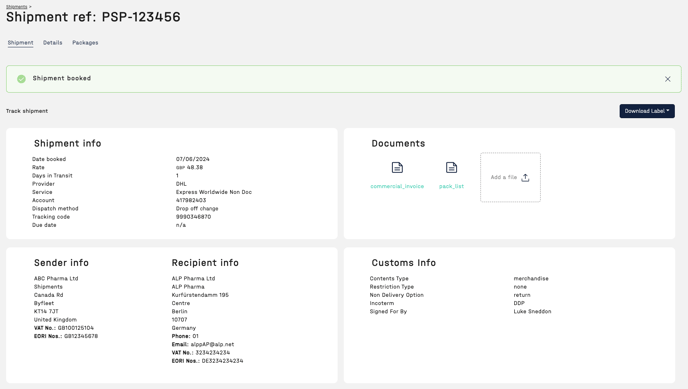Click Signed For By Luke Sneddon

tap(532, 311)
